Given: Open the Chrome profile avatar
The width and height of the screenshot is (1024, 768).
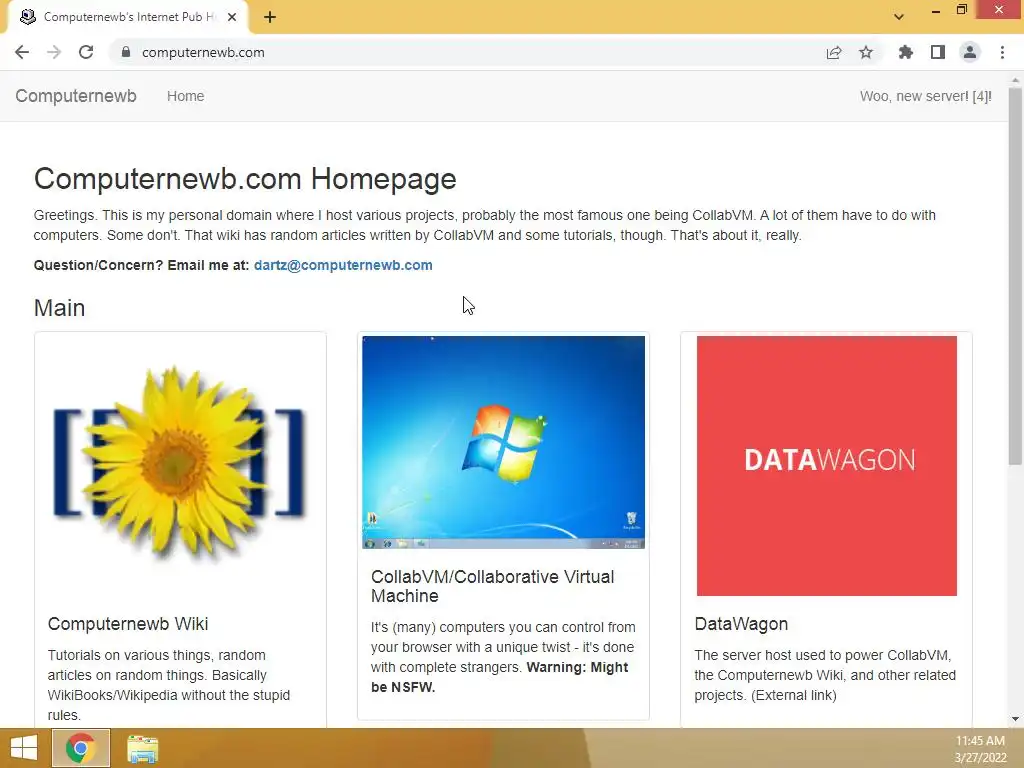Looking at the screenshot, I should (970, 52).
